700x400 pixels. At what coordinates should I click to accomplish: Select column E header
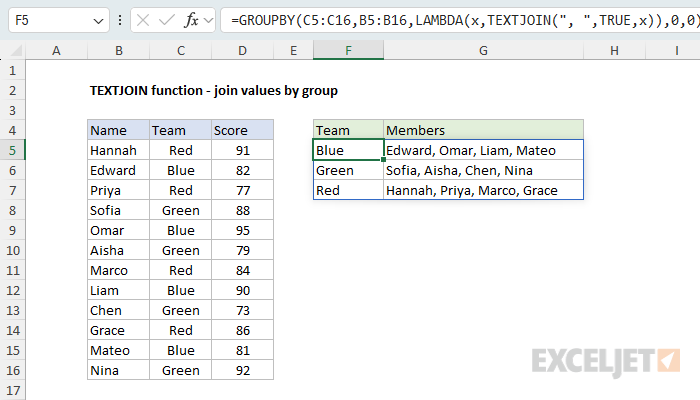point(293,50)
